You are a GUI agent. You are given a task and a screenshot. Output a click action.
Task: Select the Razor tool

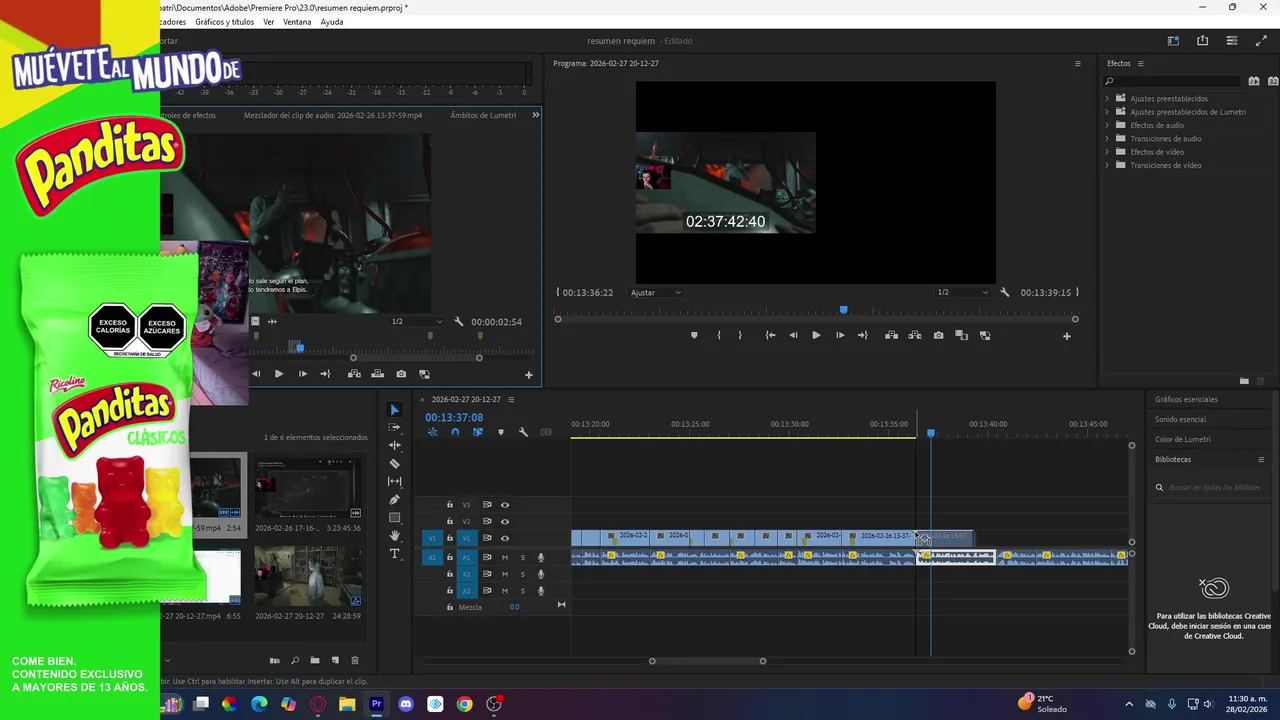pyautogui.click(x=394, y=463)
